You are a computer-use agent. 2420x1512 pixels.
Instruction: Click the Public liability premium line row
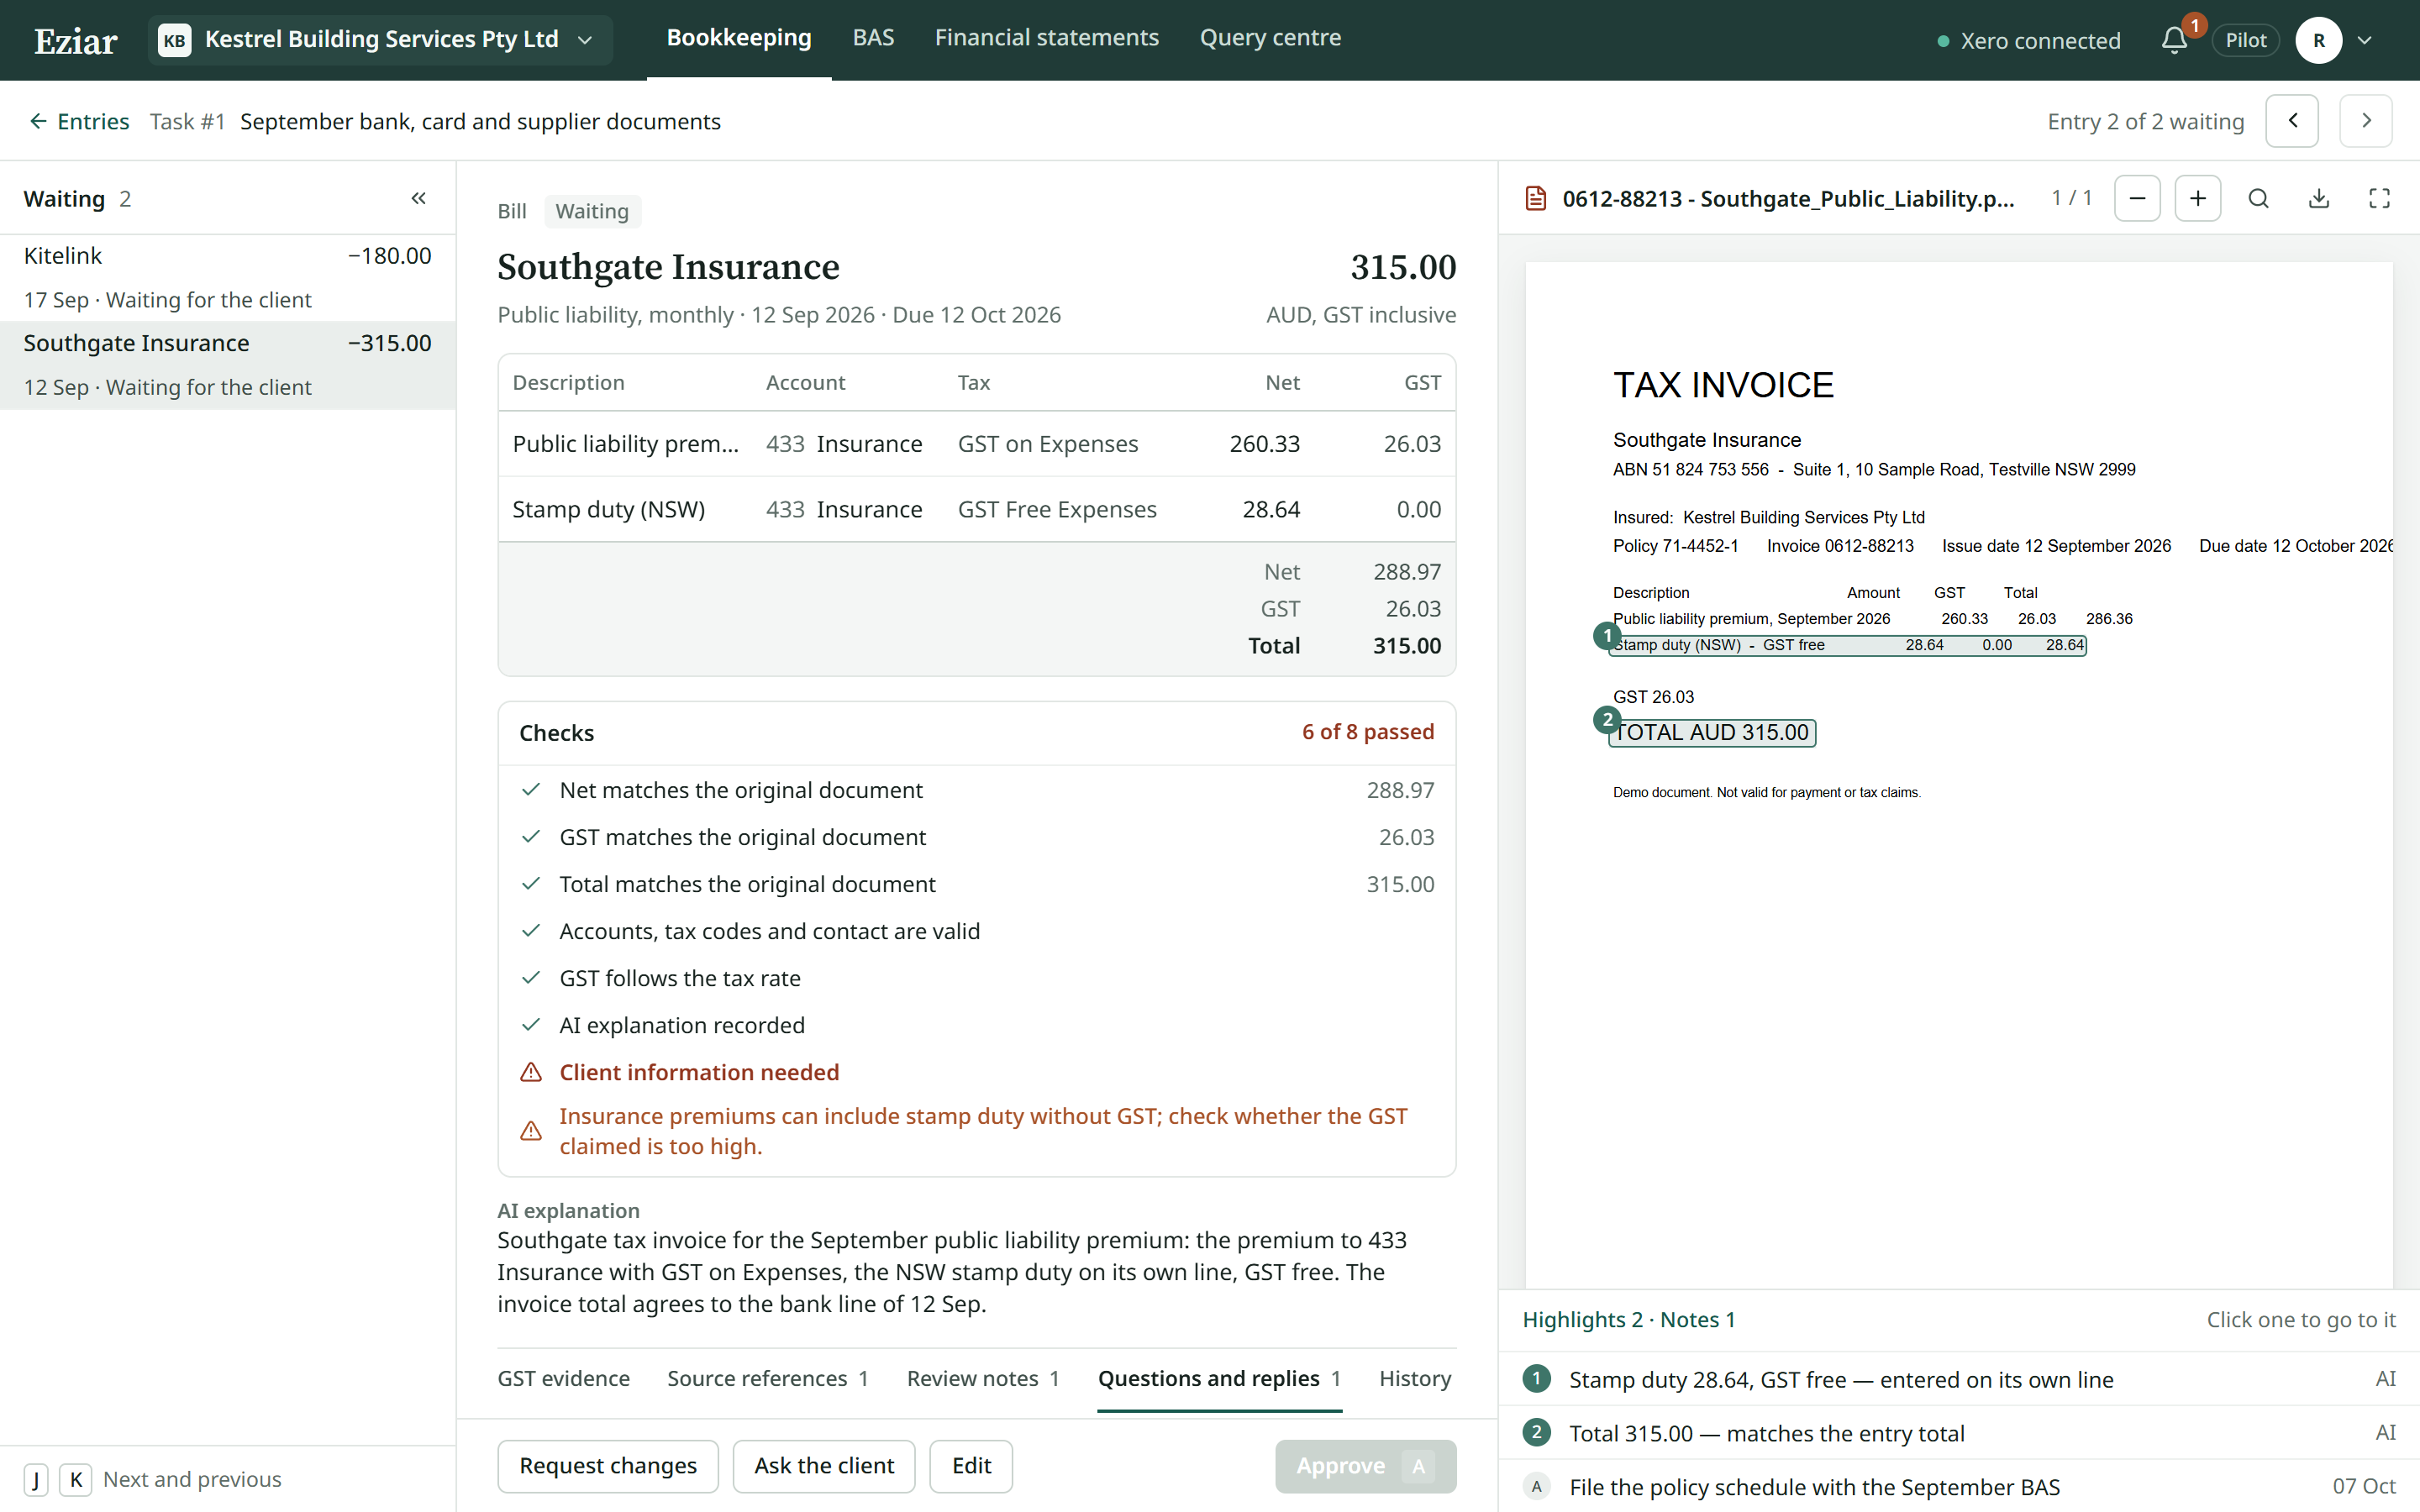click(x=976, y=443)
